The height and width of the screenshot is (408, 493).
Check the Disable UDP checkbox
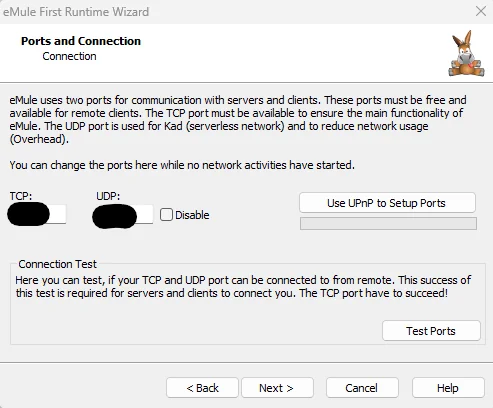click(166, 215)
